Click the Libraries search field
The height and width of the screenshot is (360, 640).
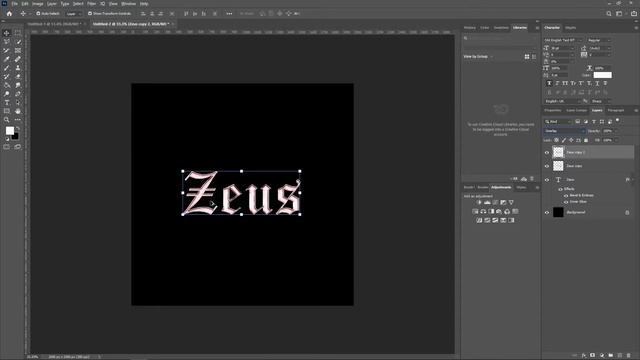[x=500, y=38]
